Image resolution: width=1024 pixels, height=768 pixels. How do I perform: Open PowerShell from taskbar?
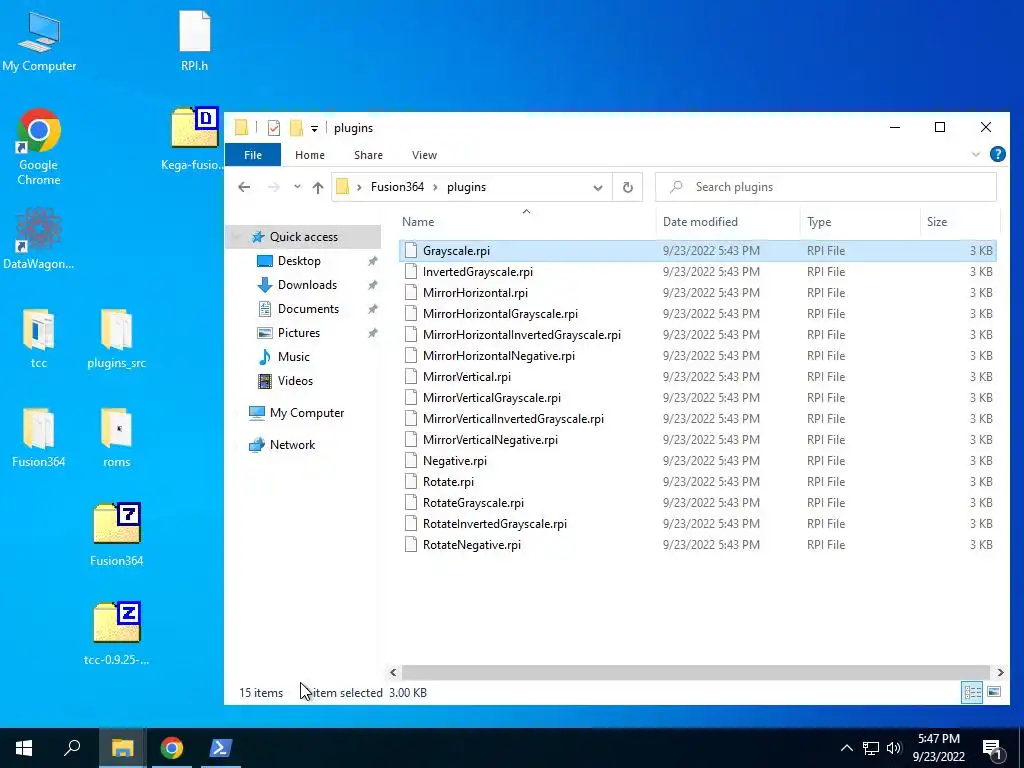pyautogui.click(x=220, y=748)
